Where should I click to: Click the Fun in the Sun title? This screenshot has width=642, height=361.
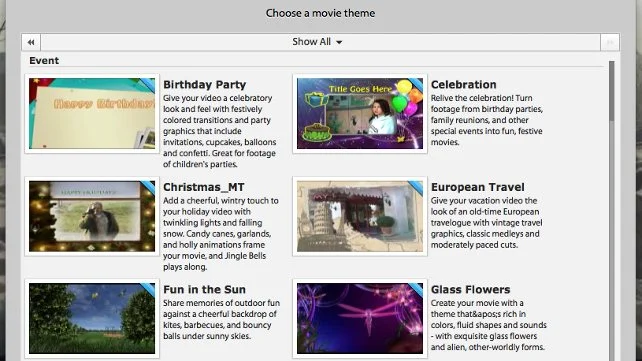point(204,289)
